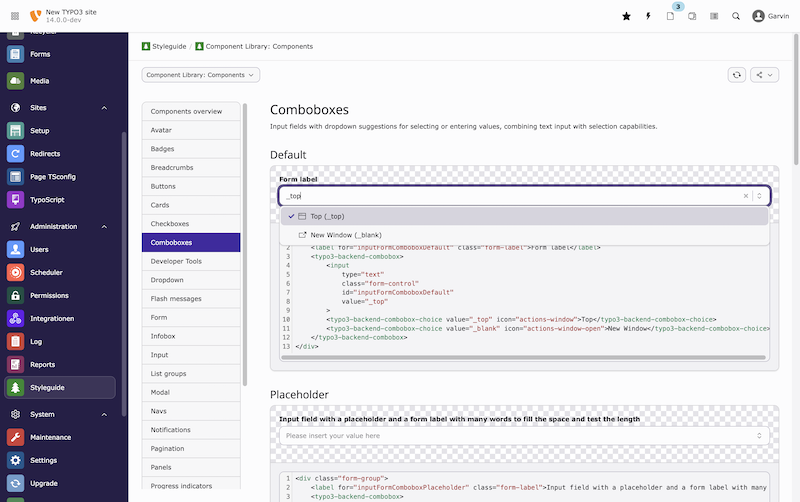
Task: Open the Garvin user account menu
Action: point(772,16)
